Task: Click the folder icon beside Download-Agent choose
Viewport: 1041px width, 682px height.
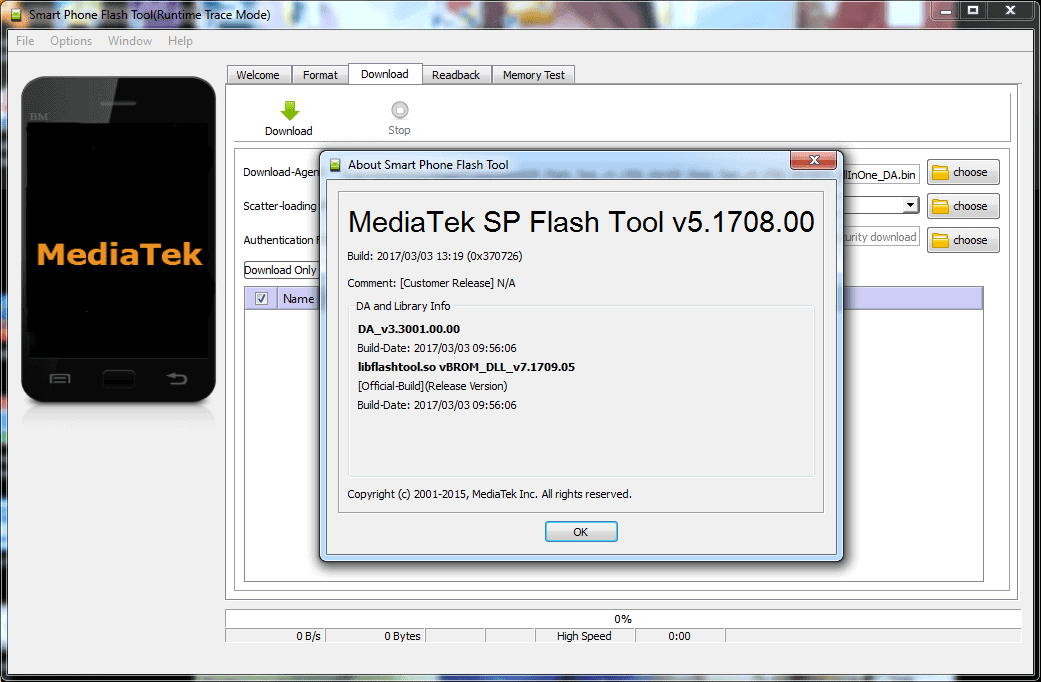Action: (x=940, y=173)
